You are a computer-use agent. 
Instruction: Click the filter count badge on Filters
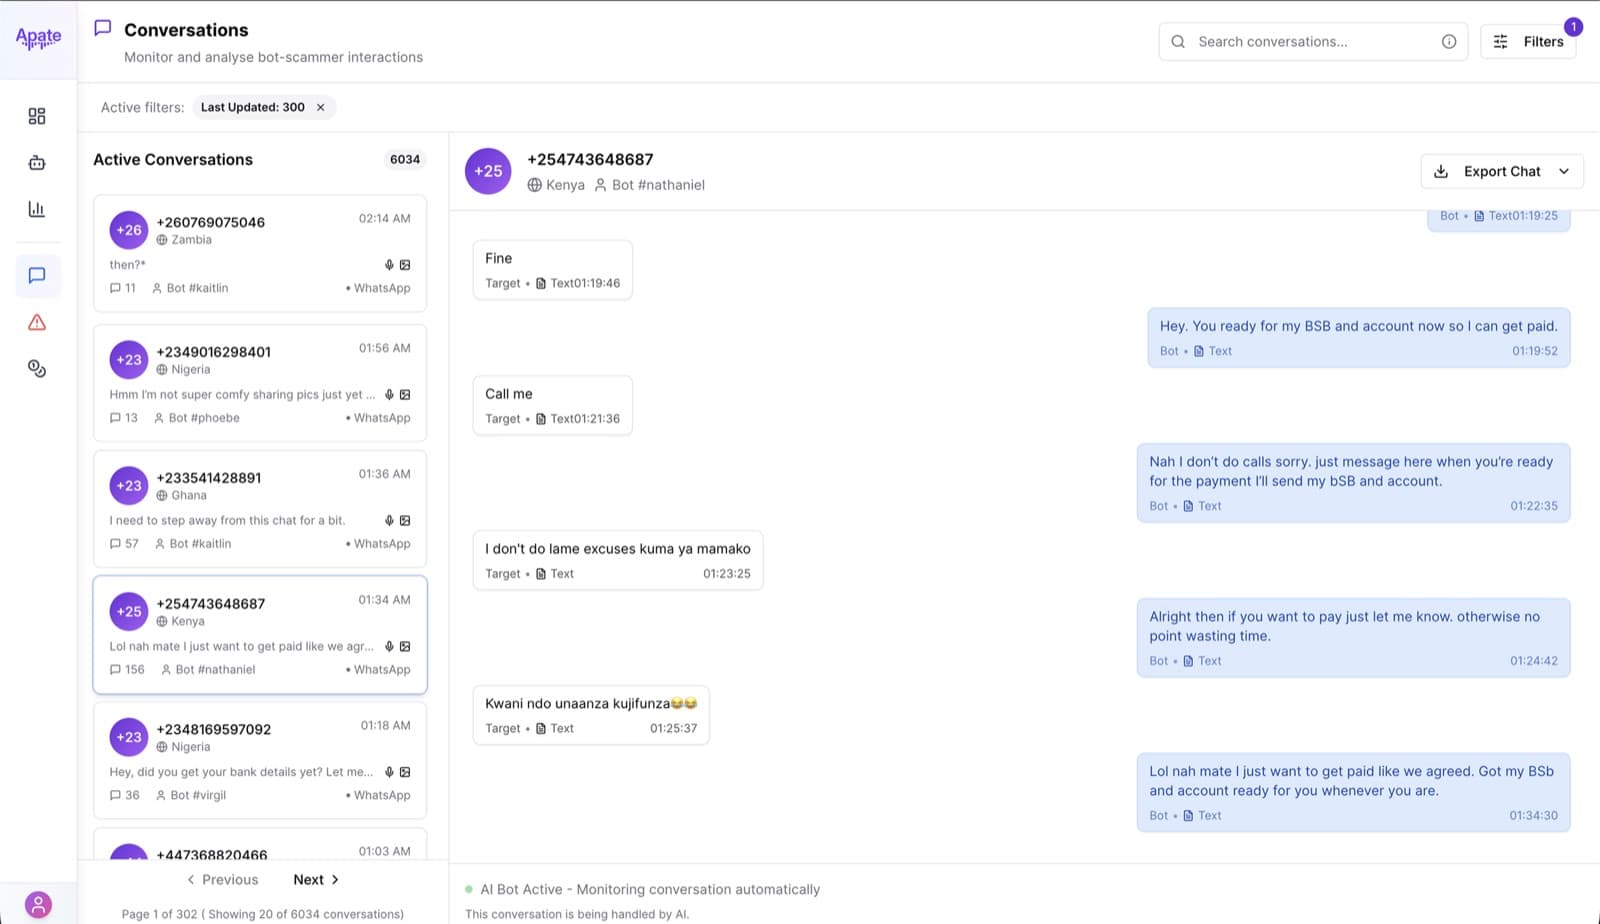point(1573,26)
